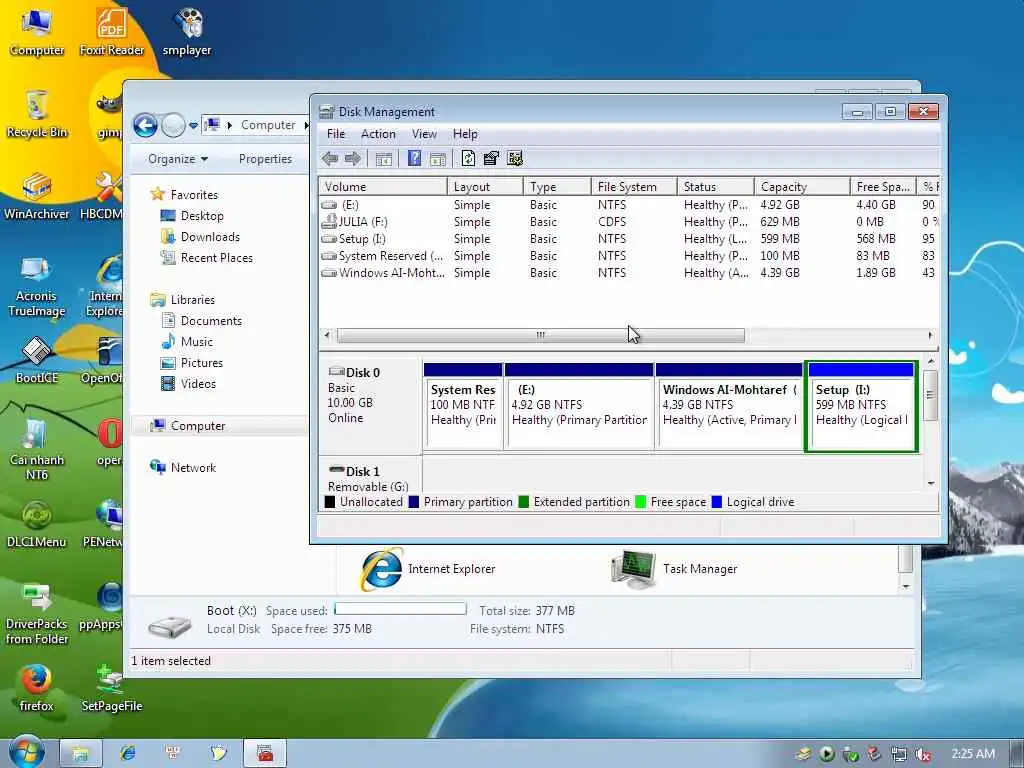The width and height of the screenshot is (1024, 768).
Task: Open the Organize dropdown in Explorer
Action: [x=178, y=159]
